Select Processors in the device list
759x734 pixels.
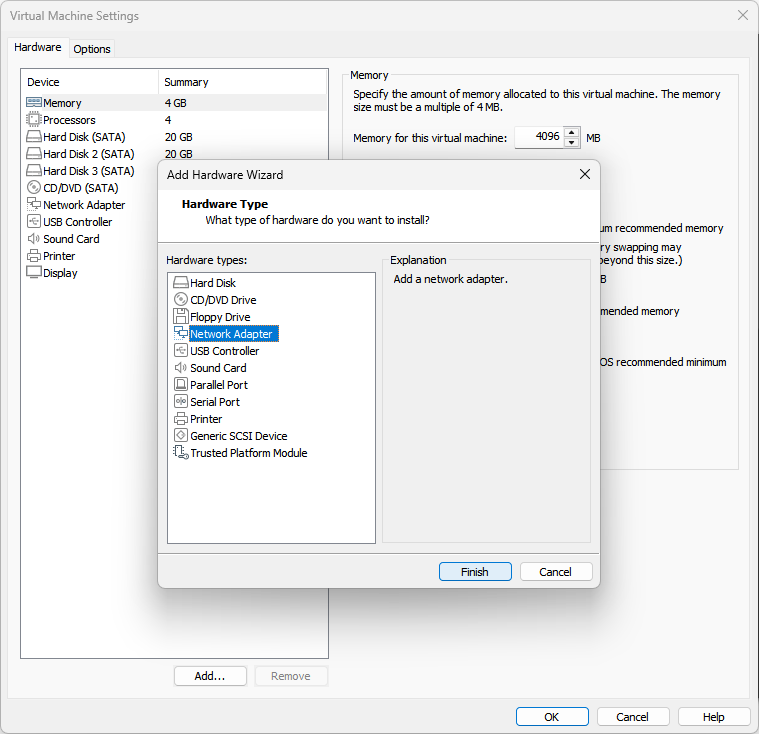coord(69,120)
